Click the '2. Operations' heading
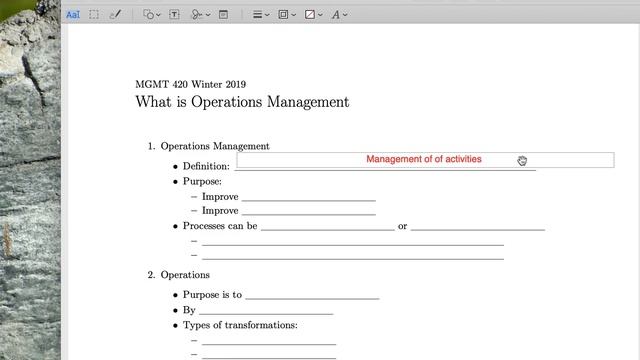 click(178, 275)
